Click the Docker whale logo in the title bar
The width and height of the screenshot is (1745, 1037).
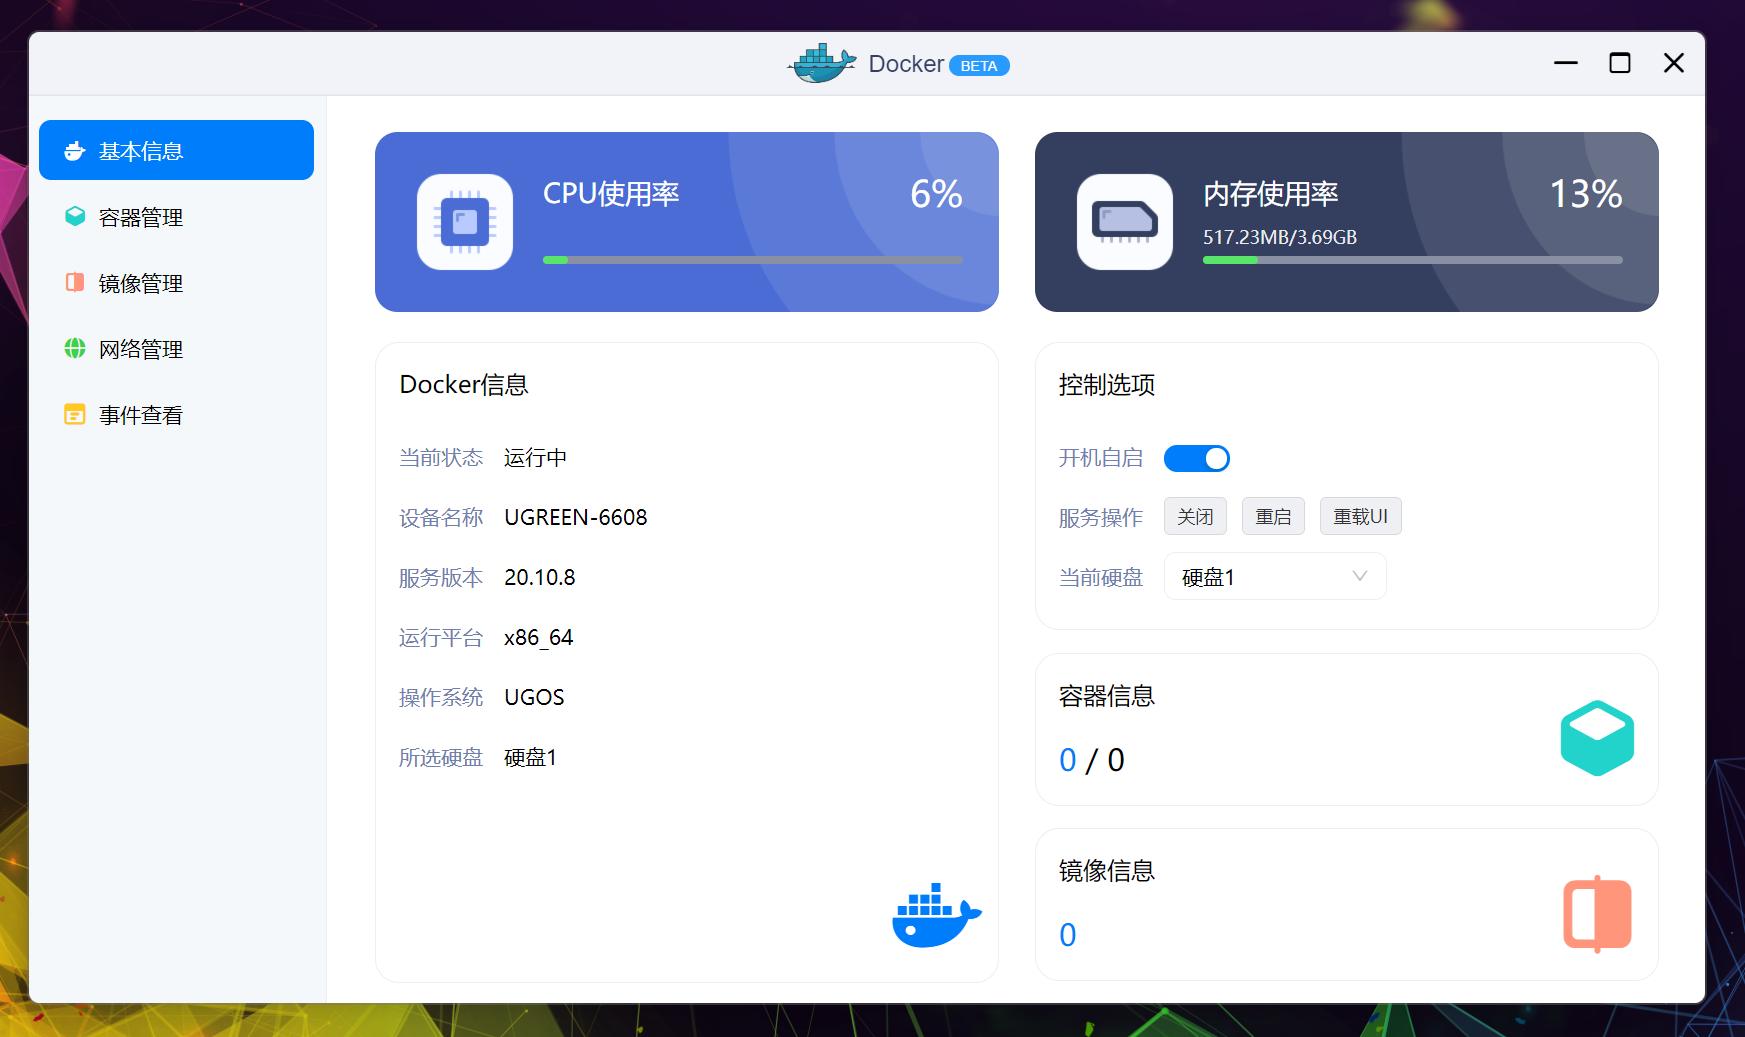[822, 63]
